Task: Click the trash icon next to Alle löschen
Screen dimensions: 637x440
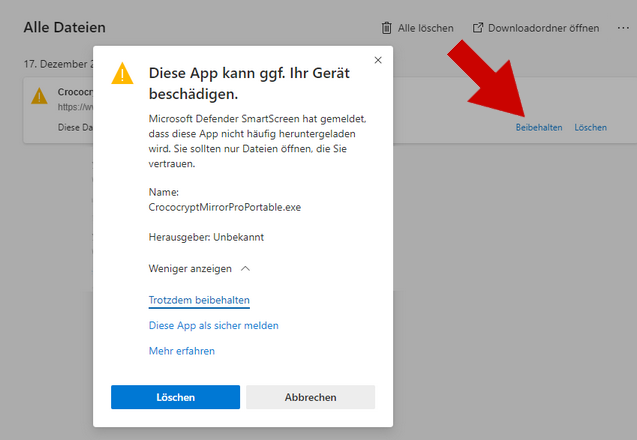Action: 386,28
